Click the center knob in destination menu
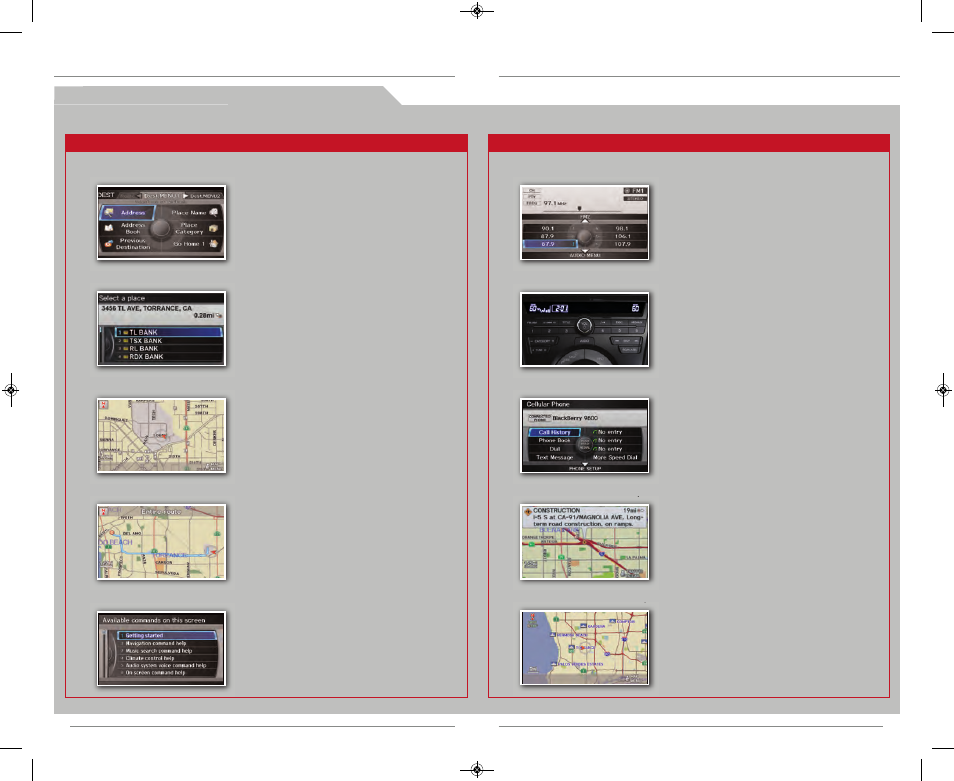 tap(161, 228)
